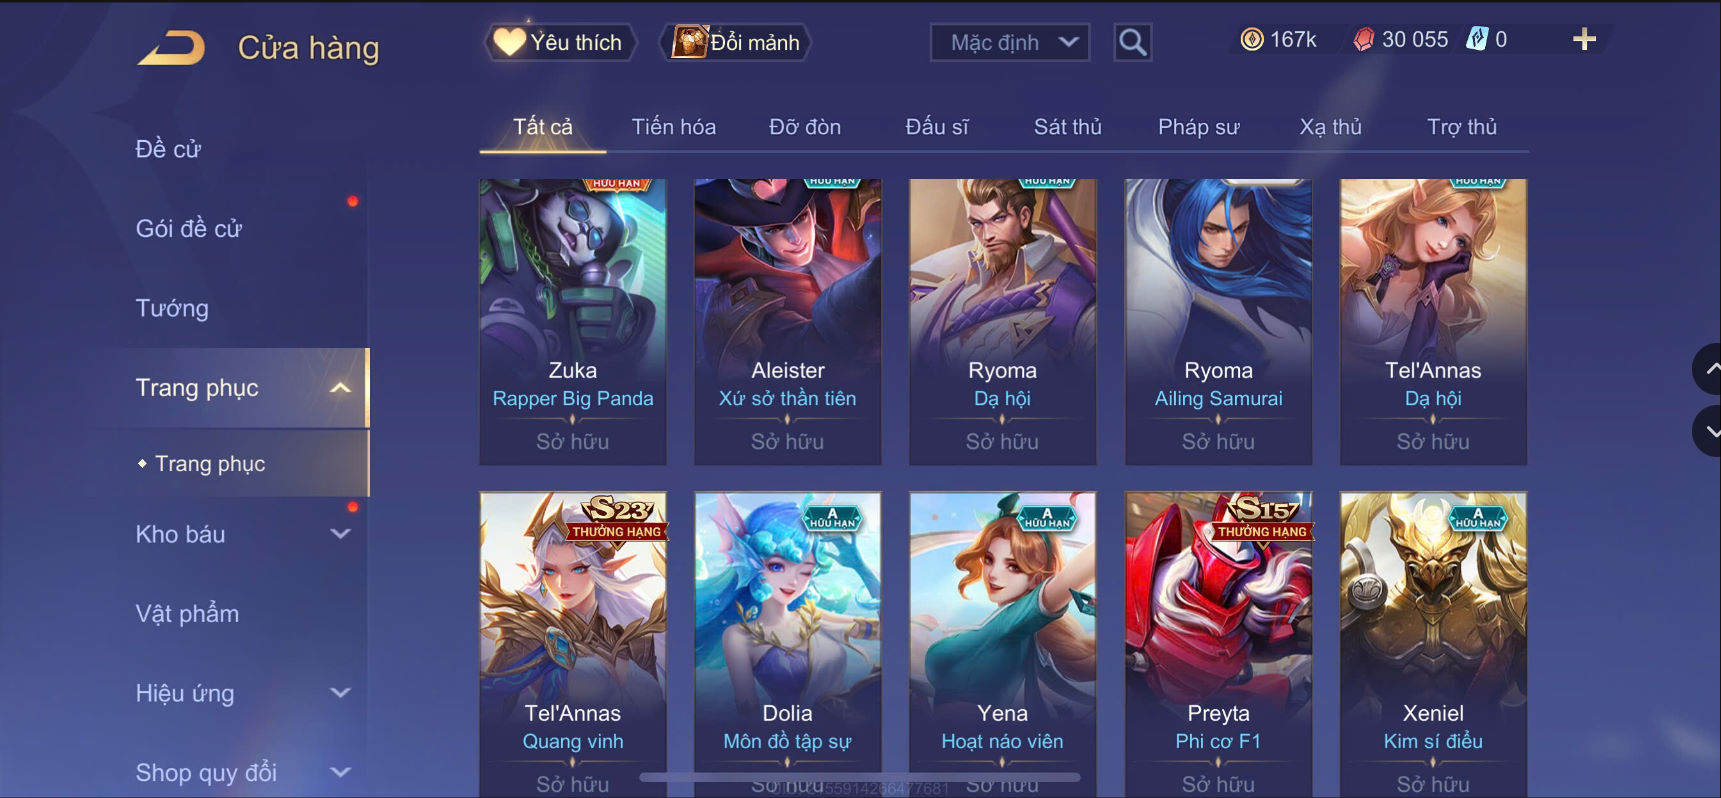Collapse the Trang phục sidebar section
Viewport: 1721px width, 798px height.
click(x=340, y=388)
